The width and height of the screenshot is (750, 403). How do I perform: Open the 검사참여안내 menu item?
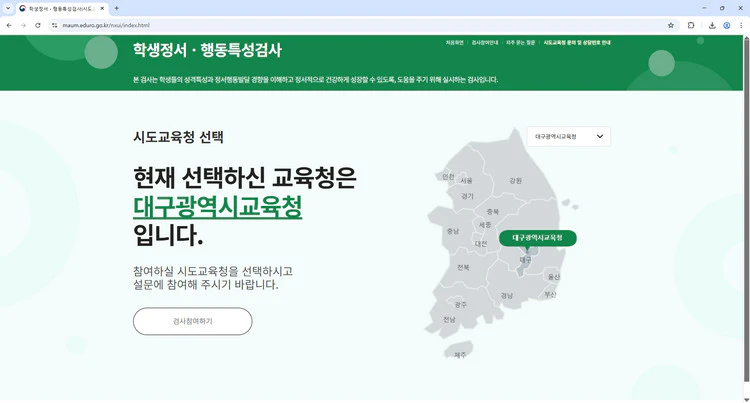coord(484,43)
